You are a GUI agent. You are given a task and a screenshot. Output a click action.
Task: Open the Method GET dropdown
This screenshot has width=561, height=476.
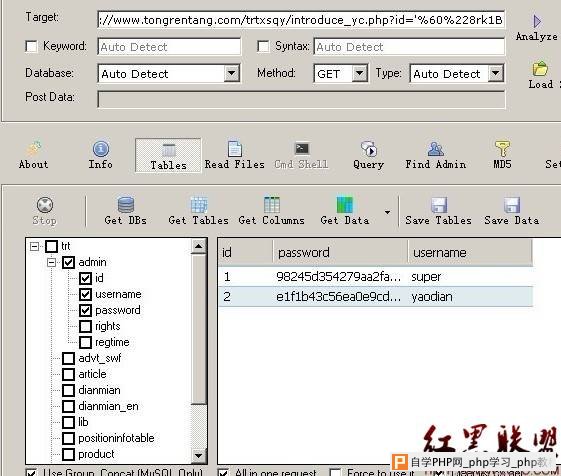[360, 73]
